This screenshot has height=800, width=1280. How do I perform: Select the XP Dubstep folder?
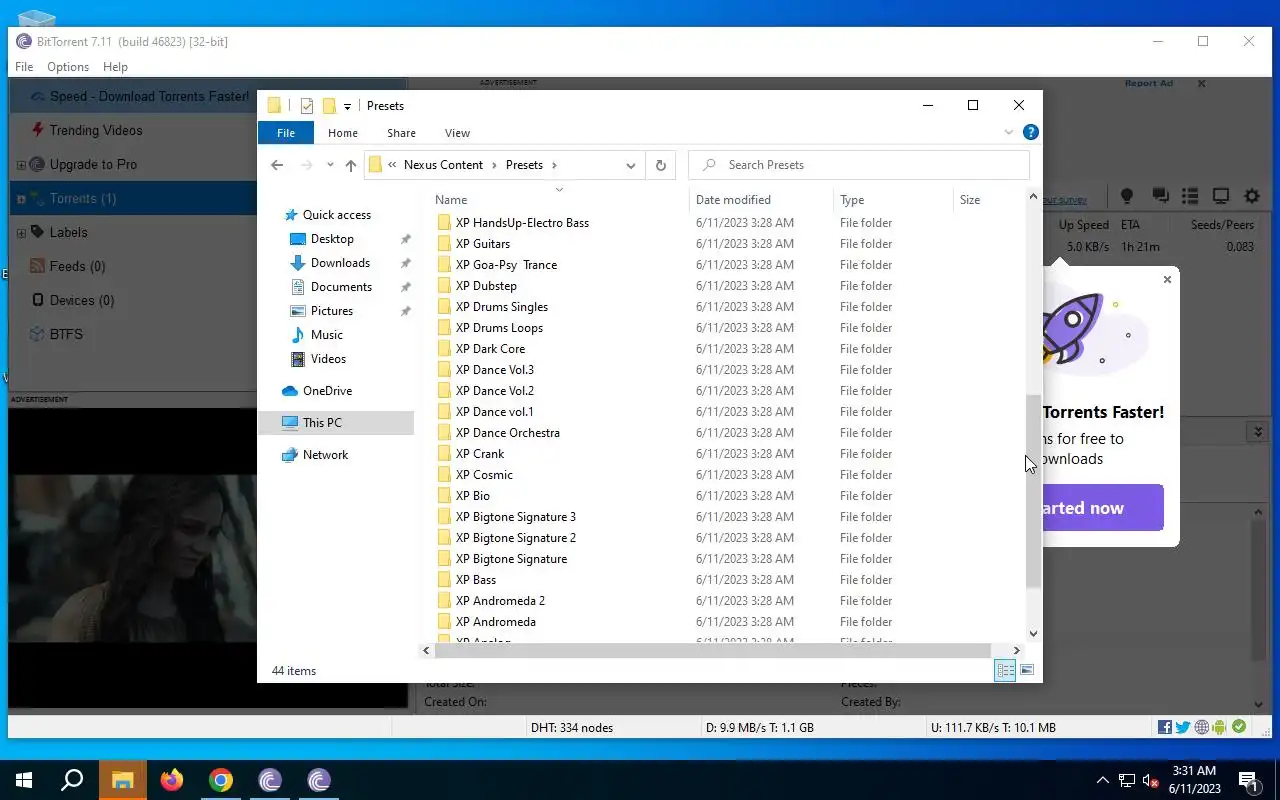[x=486, y=286]
